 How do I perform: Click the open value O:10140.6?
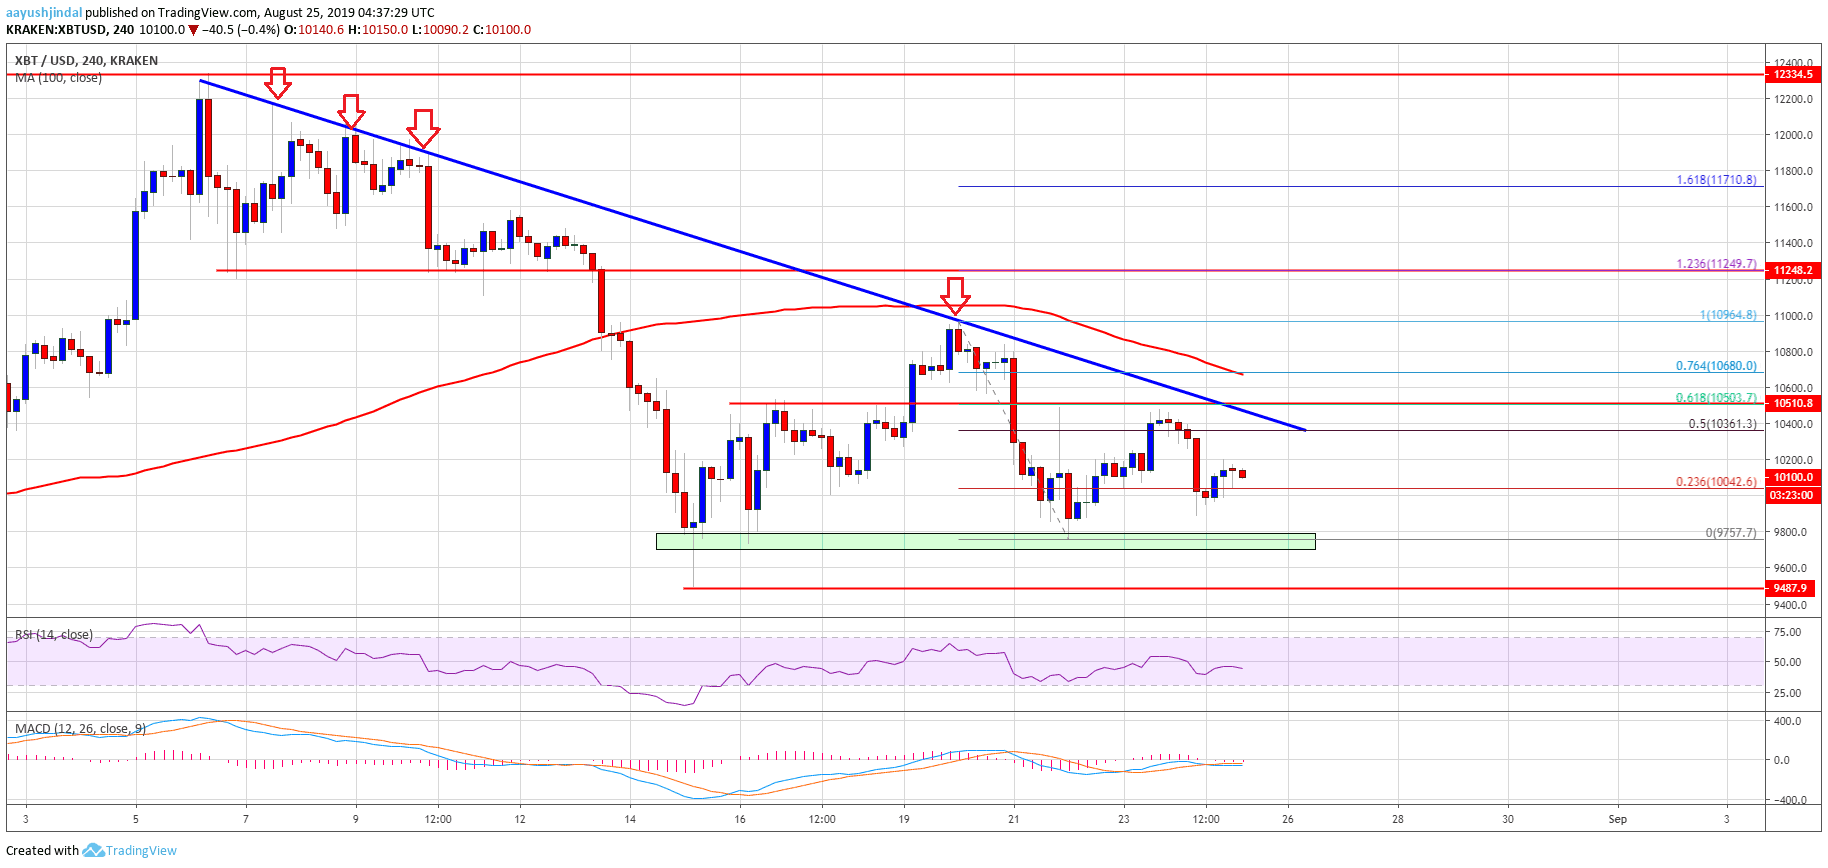pos(314,30)
